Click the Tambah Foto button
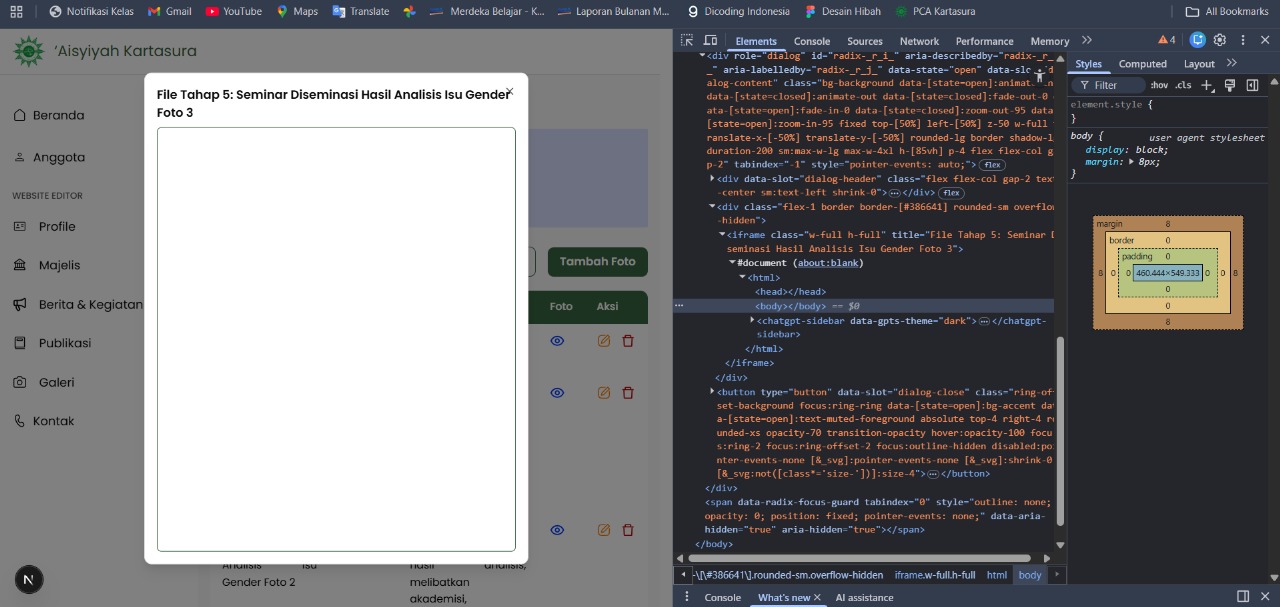 pos(597,262)
